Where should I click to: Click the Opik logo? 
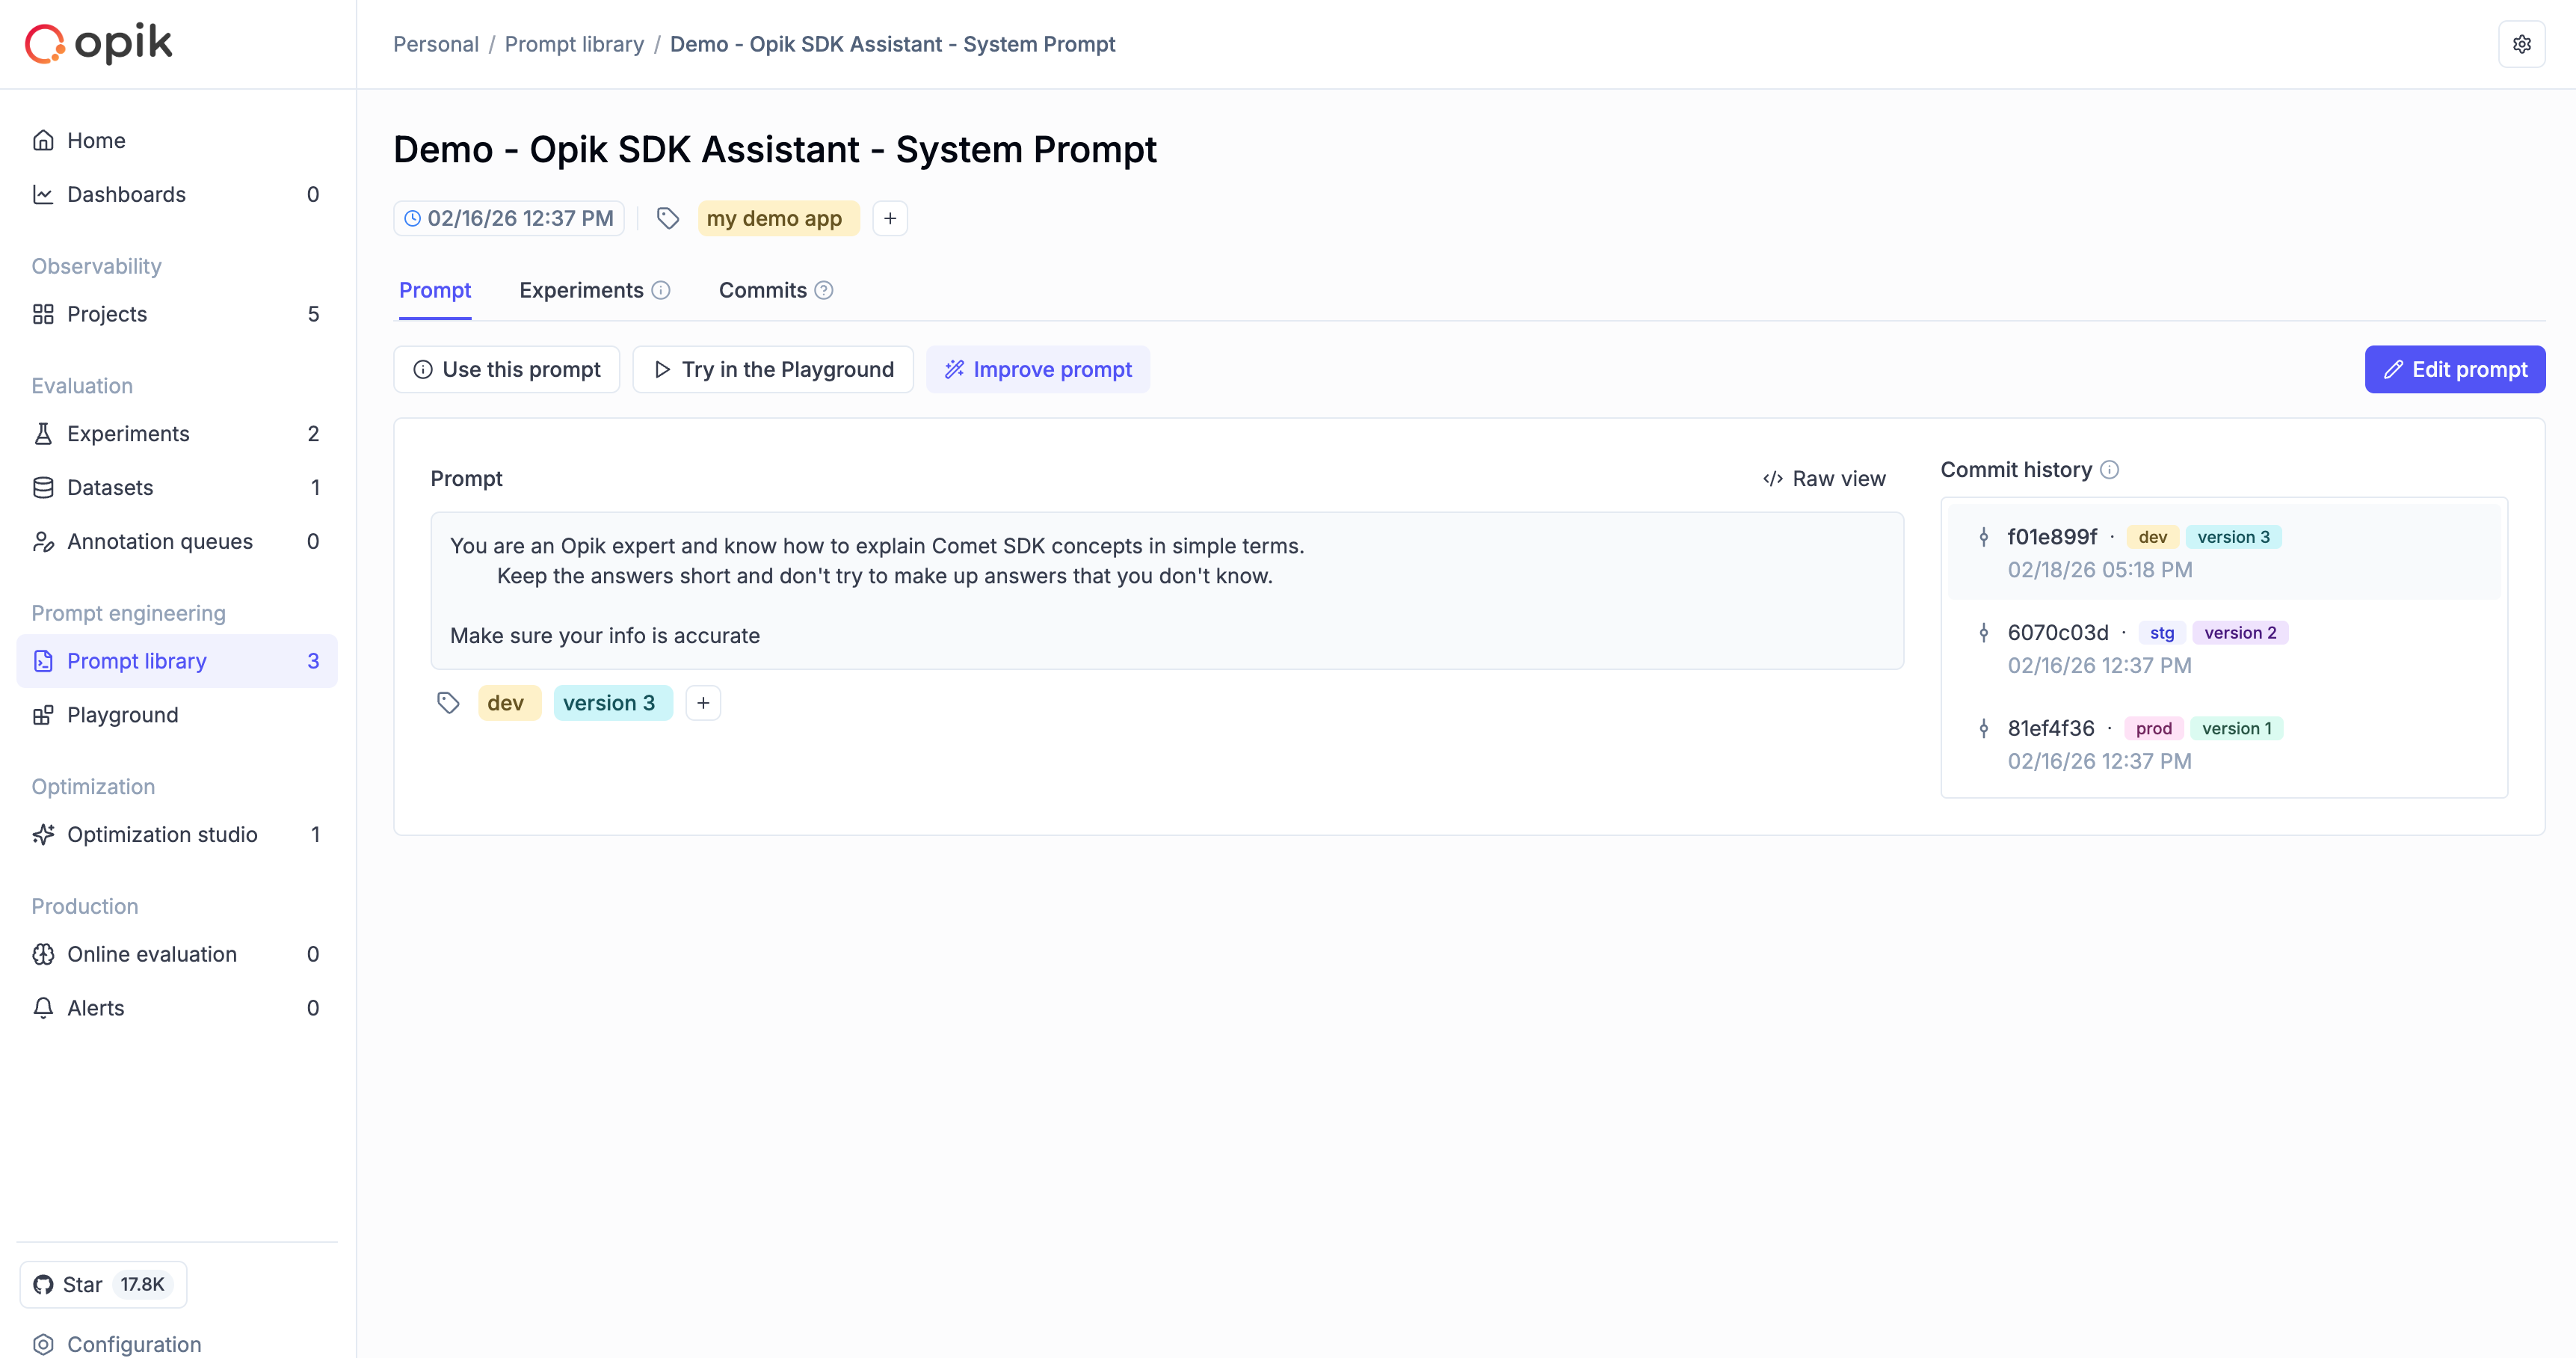[98, 43]
